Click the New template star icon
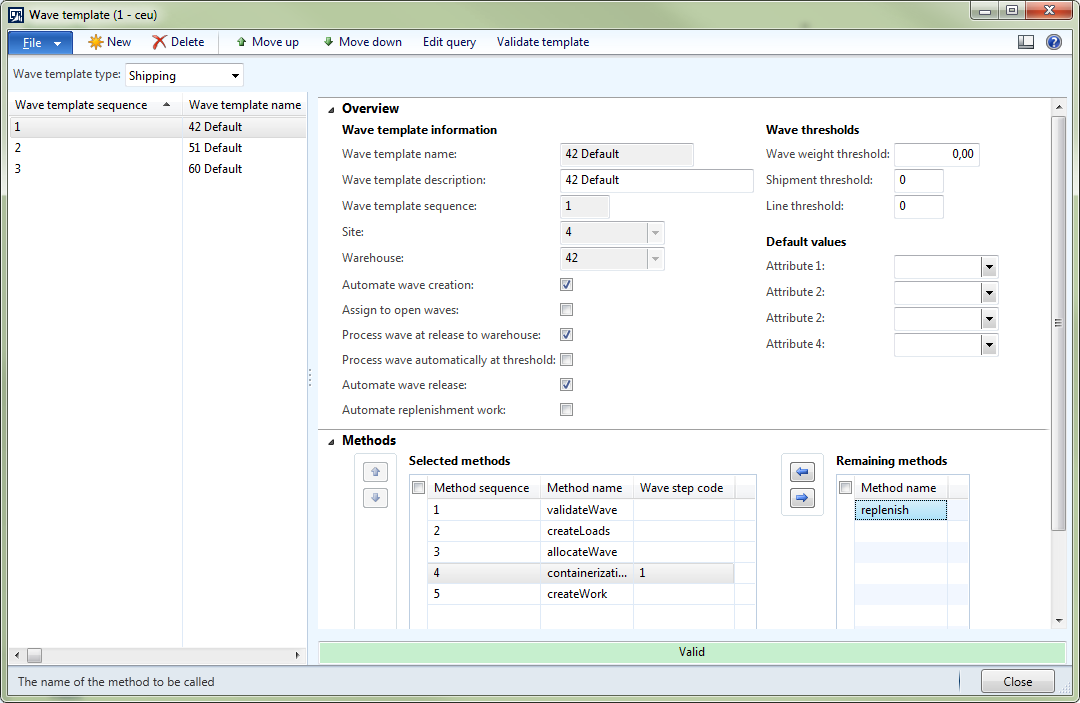The image size is (1080, 703). [x=96, y=42]
